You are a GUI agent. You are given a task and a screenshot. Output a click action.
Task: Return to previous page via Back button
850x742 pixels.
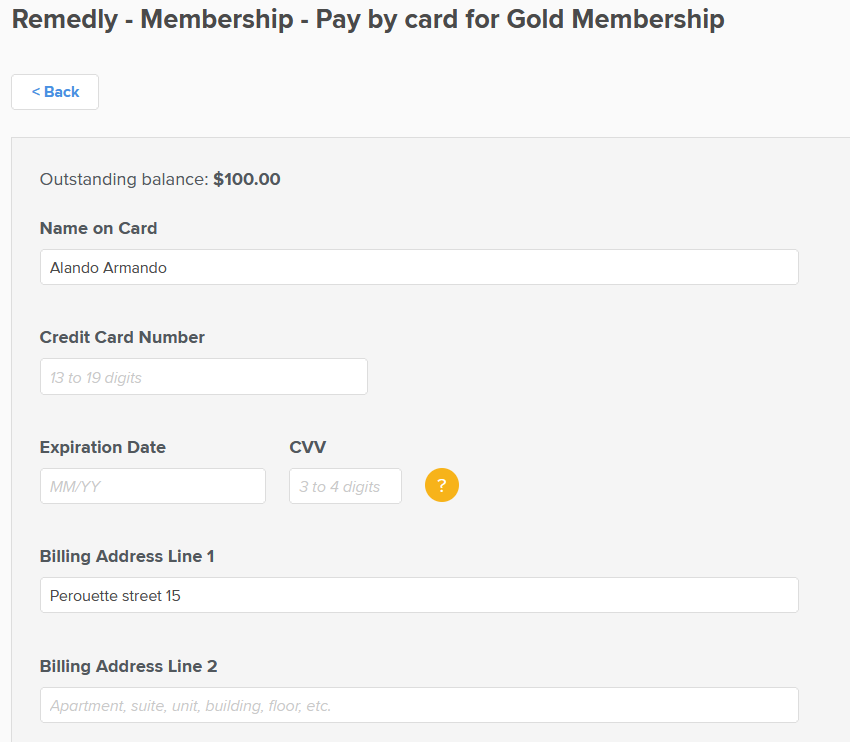coord(54,91)
